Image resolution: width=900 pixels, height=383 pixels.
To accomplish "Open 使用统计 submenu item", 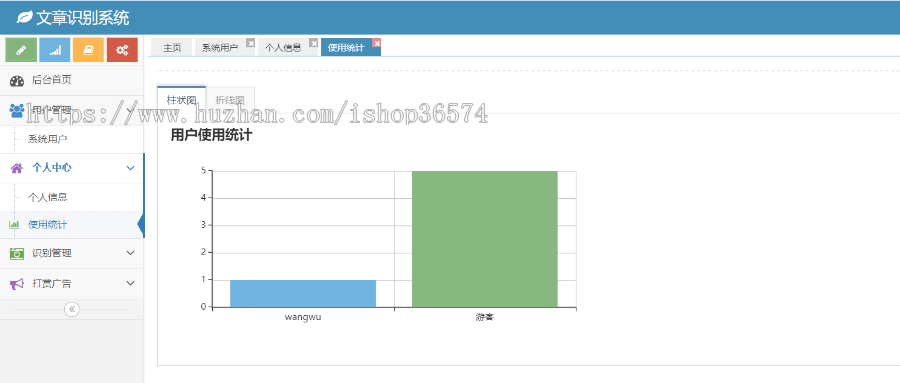I will click(72, 225).
